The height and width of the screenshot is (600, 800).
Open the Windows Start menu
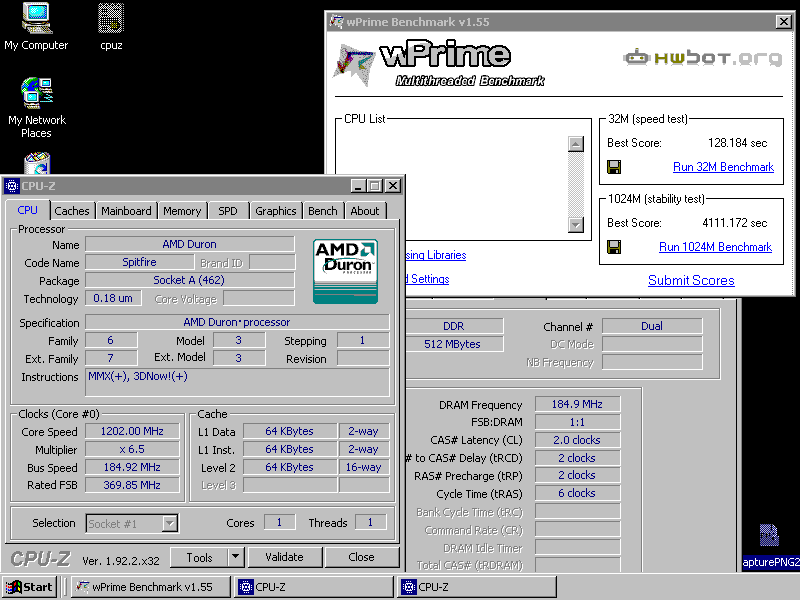(x=30, y=587)
